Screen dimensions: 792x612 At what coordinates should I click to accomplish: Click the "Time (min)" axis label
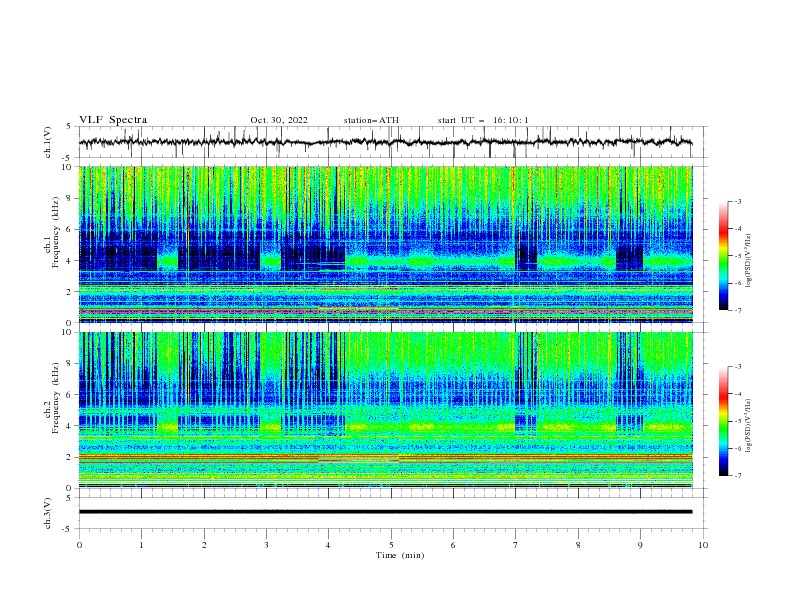point(400,555)
